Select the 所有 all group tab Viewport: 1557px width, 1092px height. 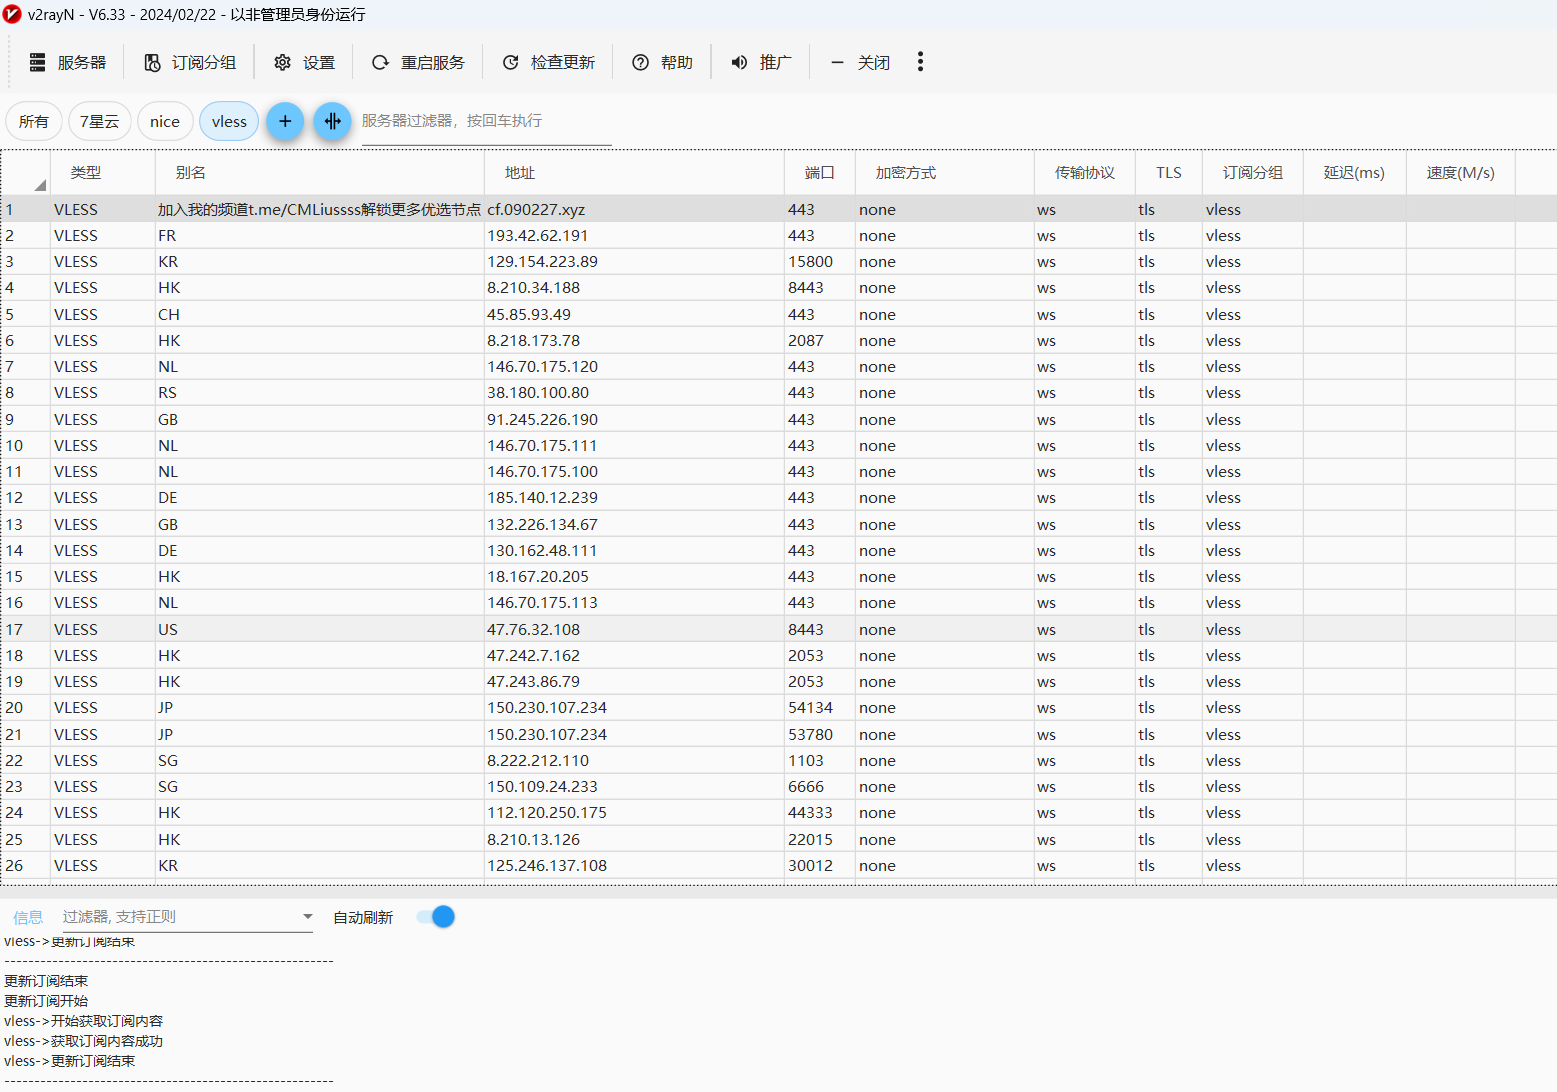pyautogui.click(x=34, y=121)
